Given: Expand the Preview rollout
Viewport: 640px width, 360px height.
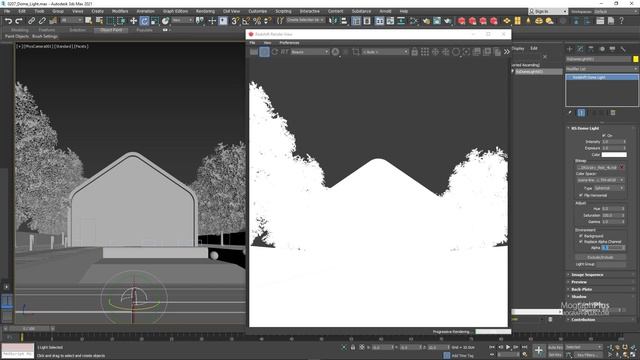Looking at the screenshot, I should pyautogui.click(x=579, y=282).
